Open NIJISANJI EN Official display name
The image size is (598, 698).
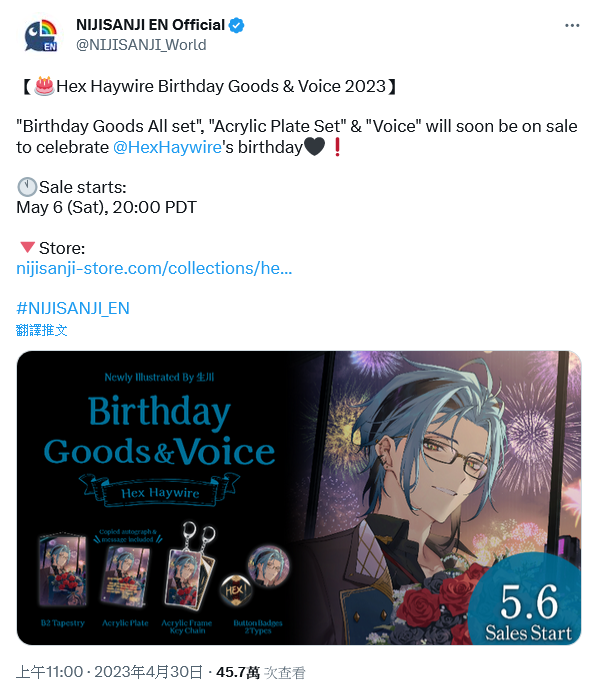click(x=151, y=25)
